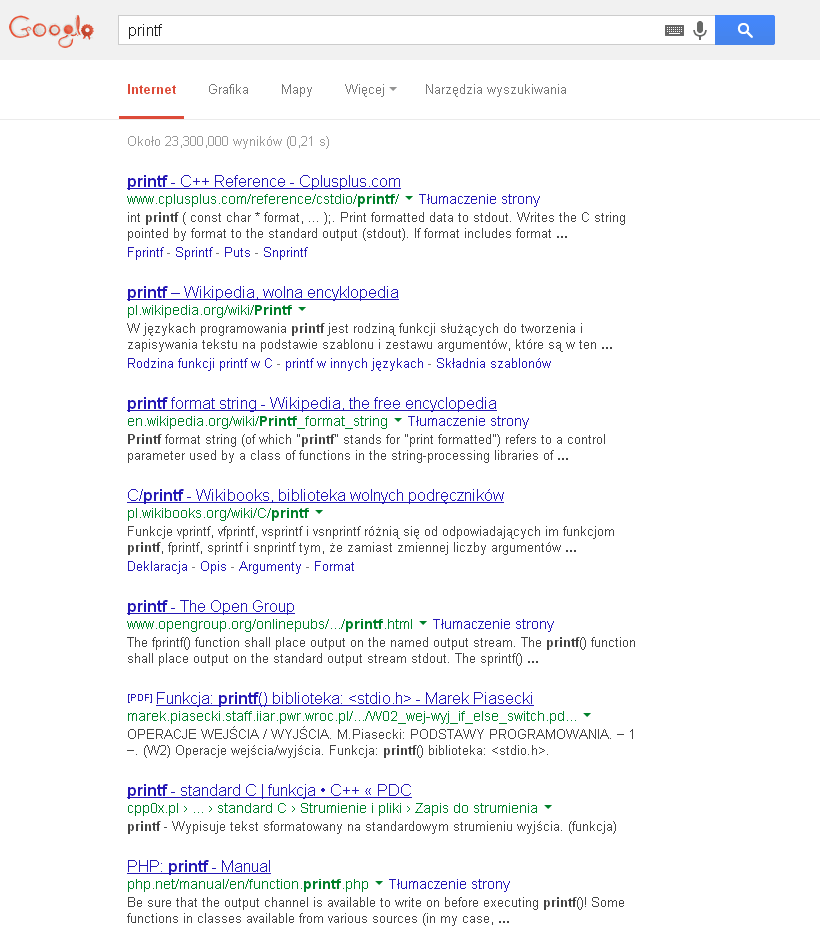Select the Internet tab

(x=151, y=90)
